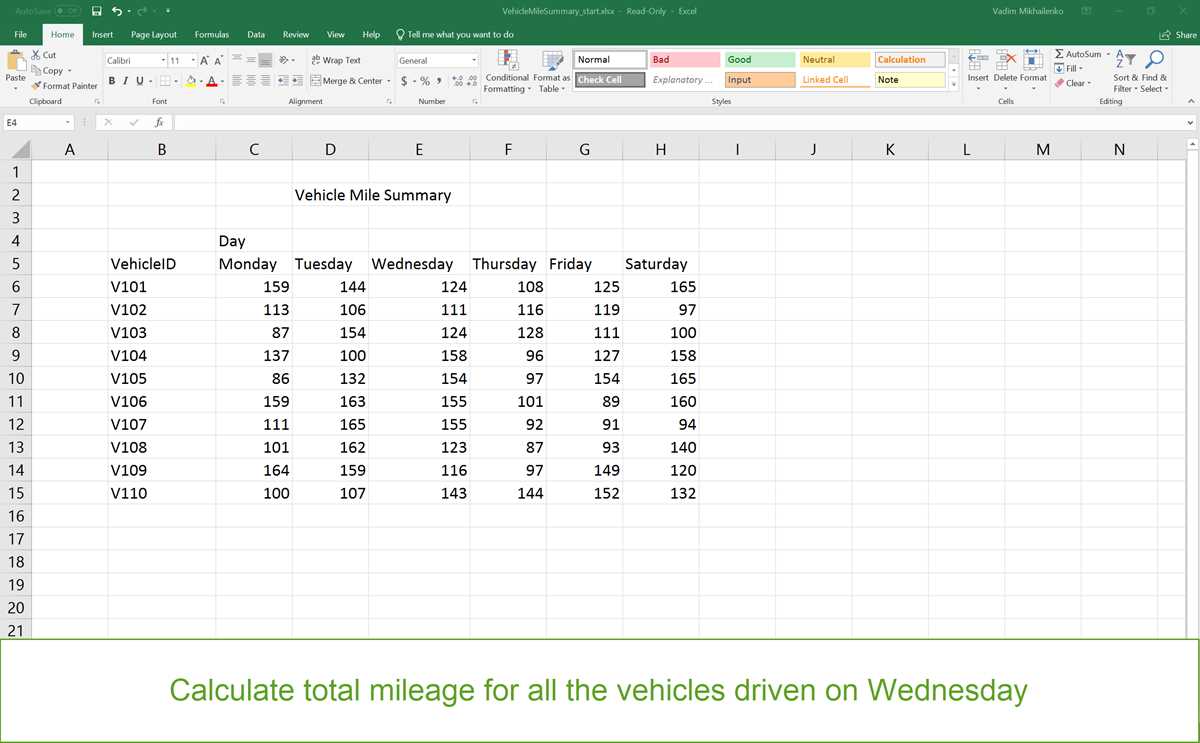Viewport: 1200px width, 743px height.
Task: Expand Conditional Formatting menu
Action: (507, 72)
